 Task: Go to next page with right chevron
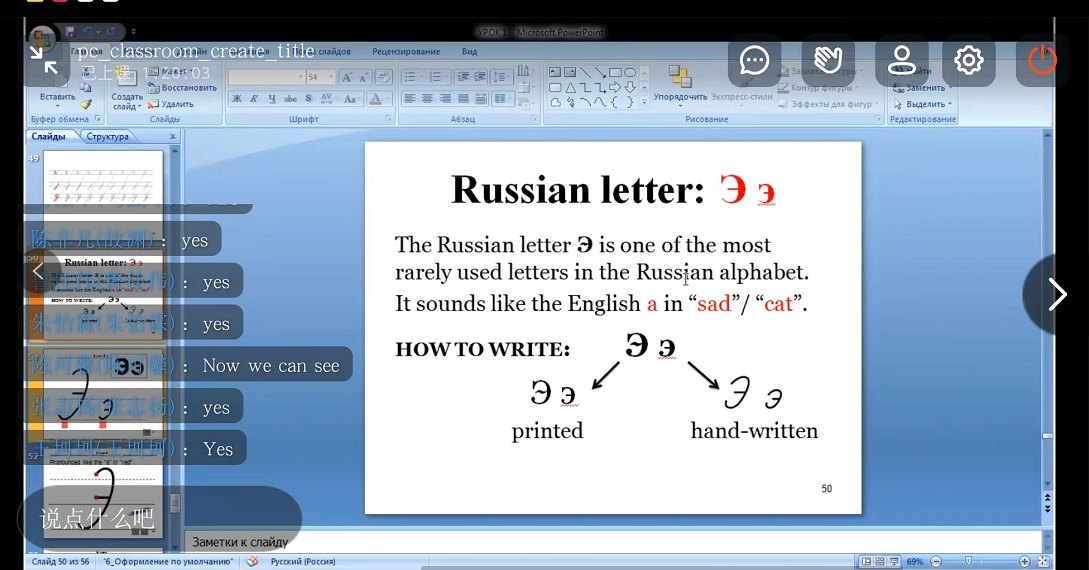coord(1056,294)
